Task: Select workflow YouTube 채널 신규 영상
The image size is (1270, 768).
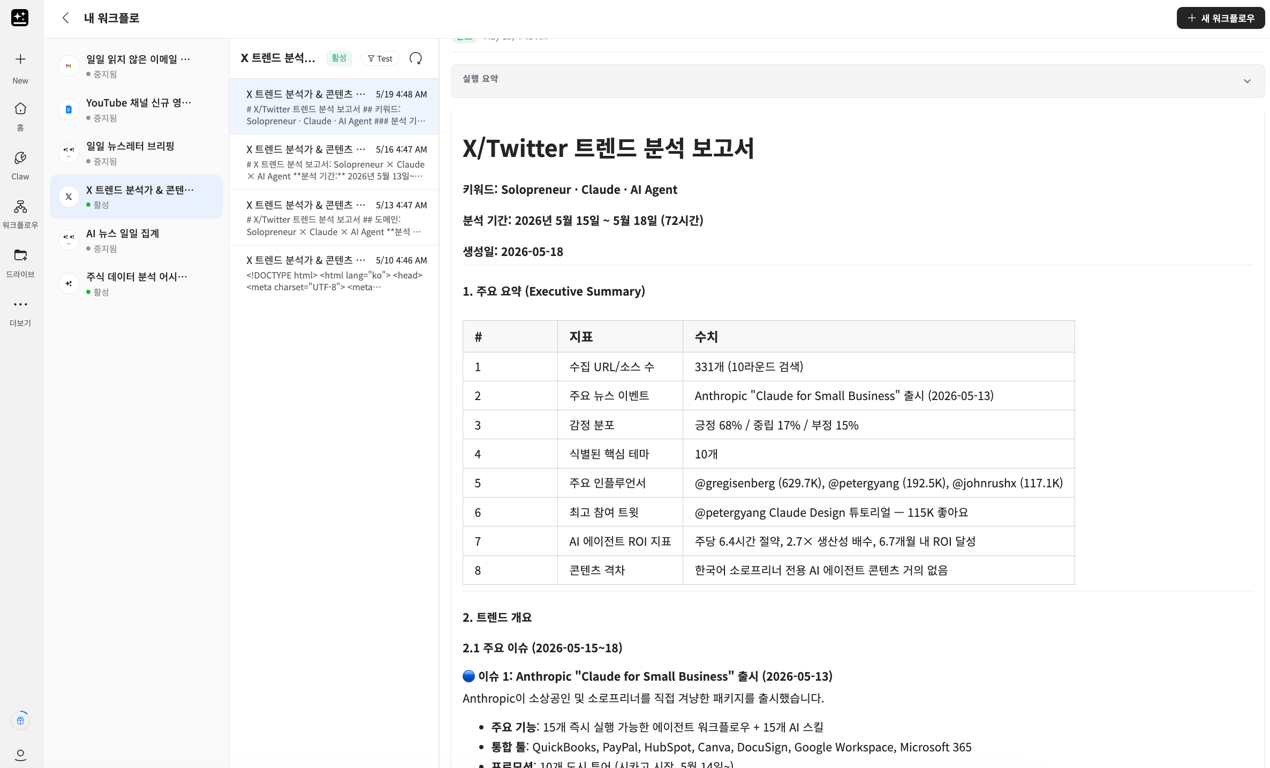Action: (x=136, y=109)
